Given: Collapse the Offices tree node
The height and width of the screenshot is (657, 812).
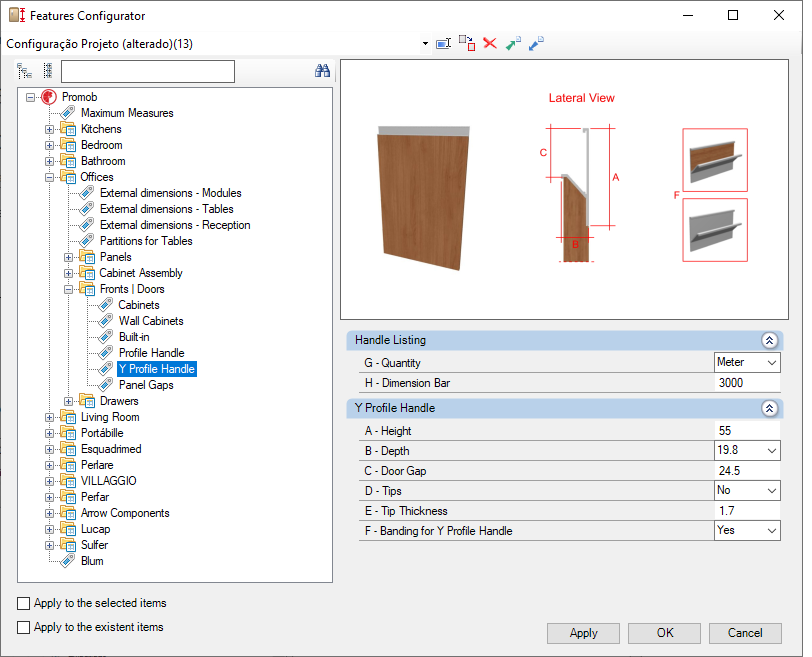Looking at the screenshot, I should 49,177.
